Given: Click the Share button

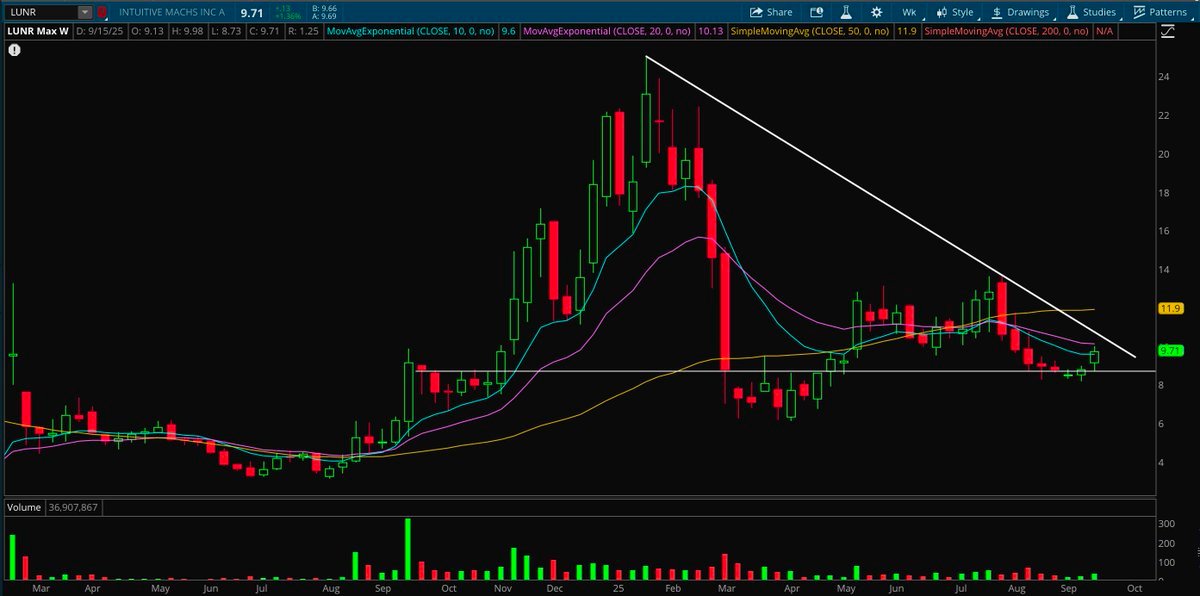Looking at the screenshot, I should click(x=772, y=13).
